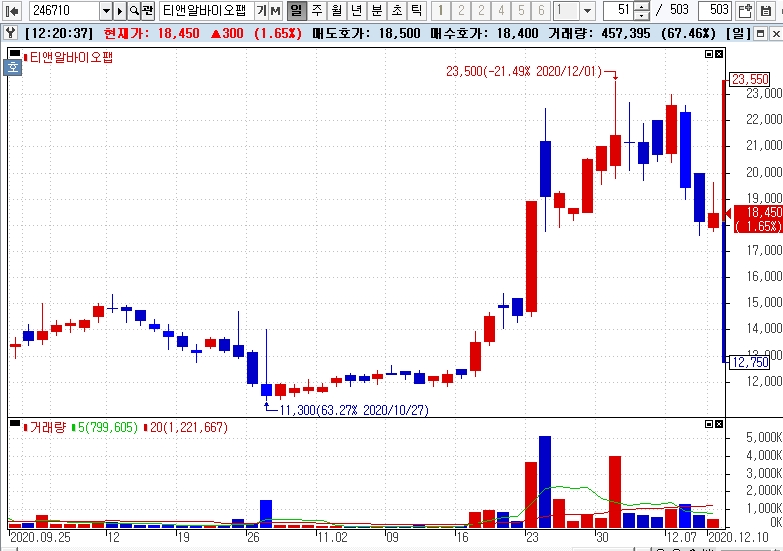Click the candle count field showing 51

coord(619,10)
